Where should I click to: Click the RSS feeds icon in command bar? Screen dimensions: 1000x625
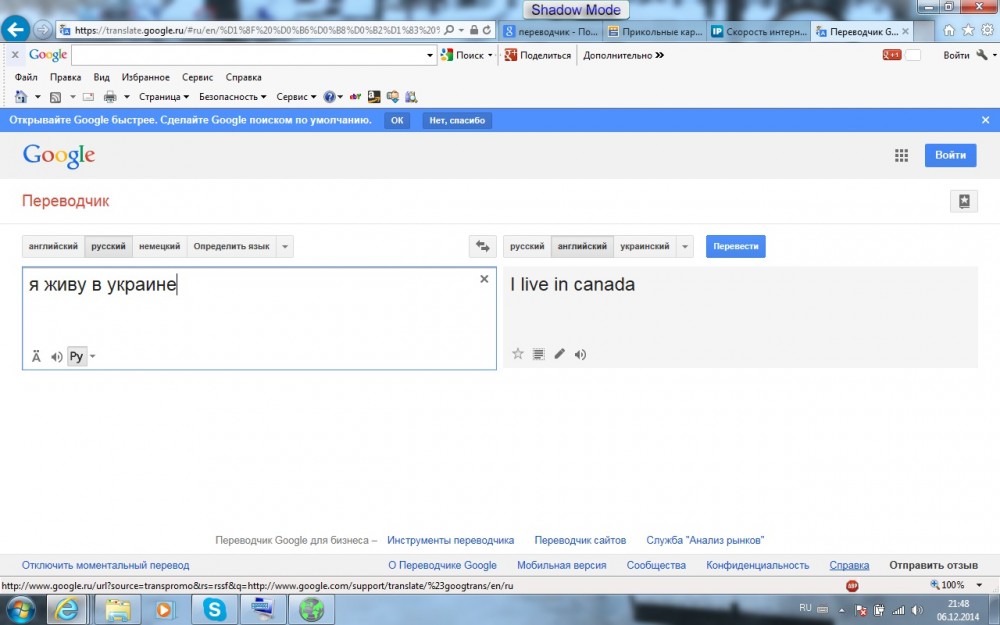(55, 97)
